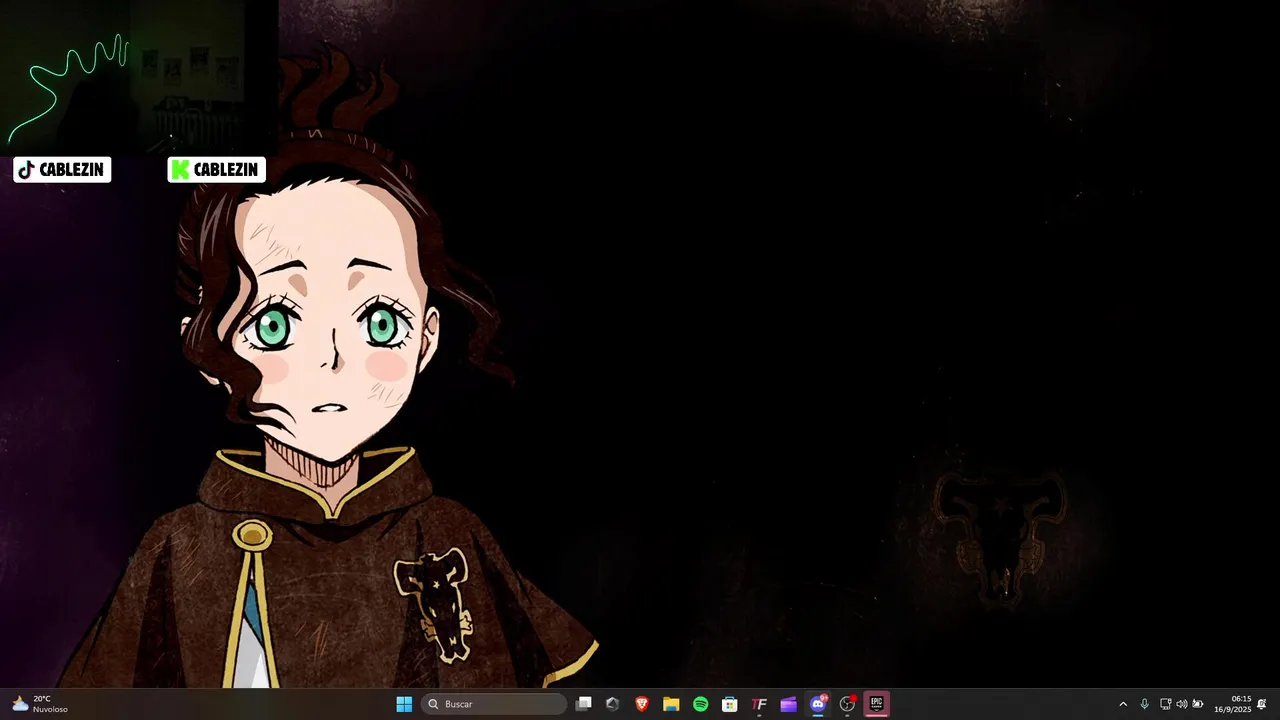Open the TF app icon on the taskbar
This screenshot has width=1280, height=720.
[x=759, y=704]
